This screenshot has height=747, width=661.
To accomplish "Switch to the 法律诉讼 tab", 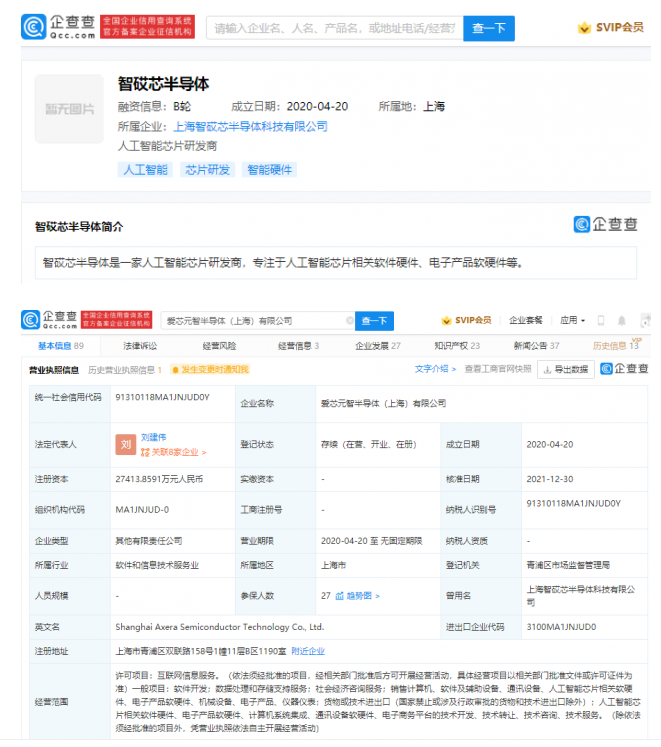I will pos(139,346).
